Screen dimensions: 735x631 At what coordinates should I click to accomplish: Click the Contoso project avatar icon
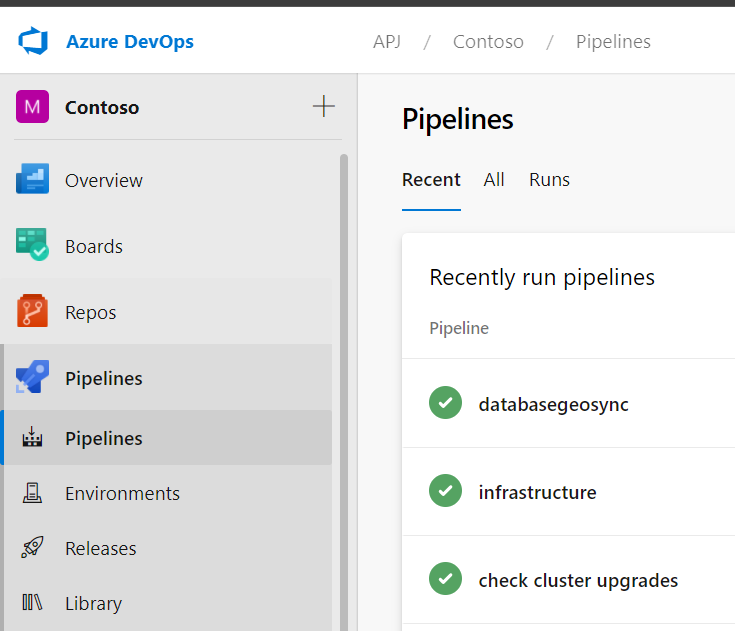32,107
